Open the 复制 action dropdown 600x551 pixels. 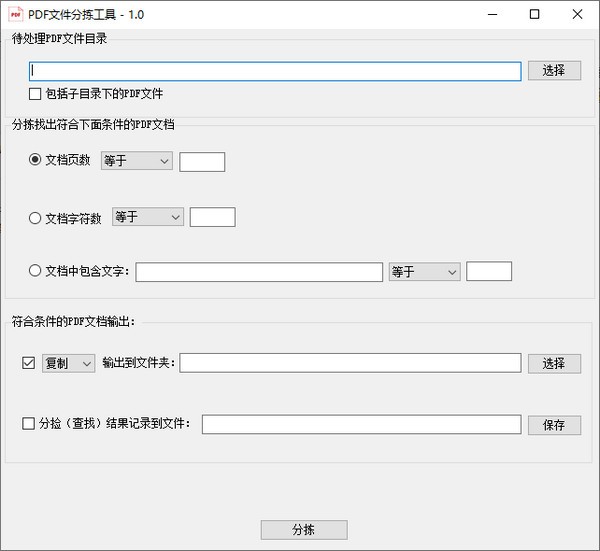point(68,363)
